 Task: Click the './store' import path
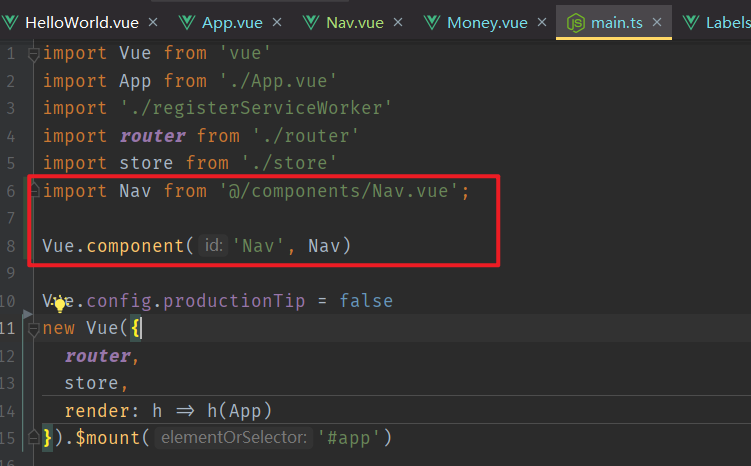pyautogui.click(x=289, y=163)
